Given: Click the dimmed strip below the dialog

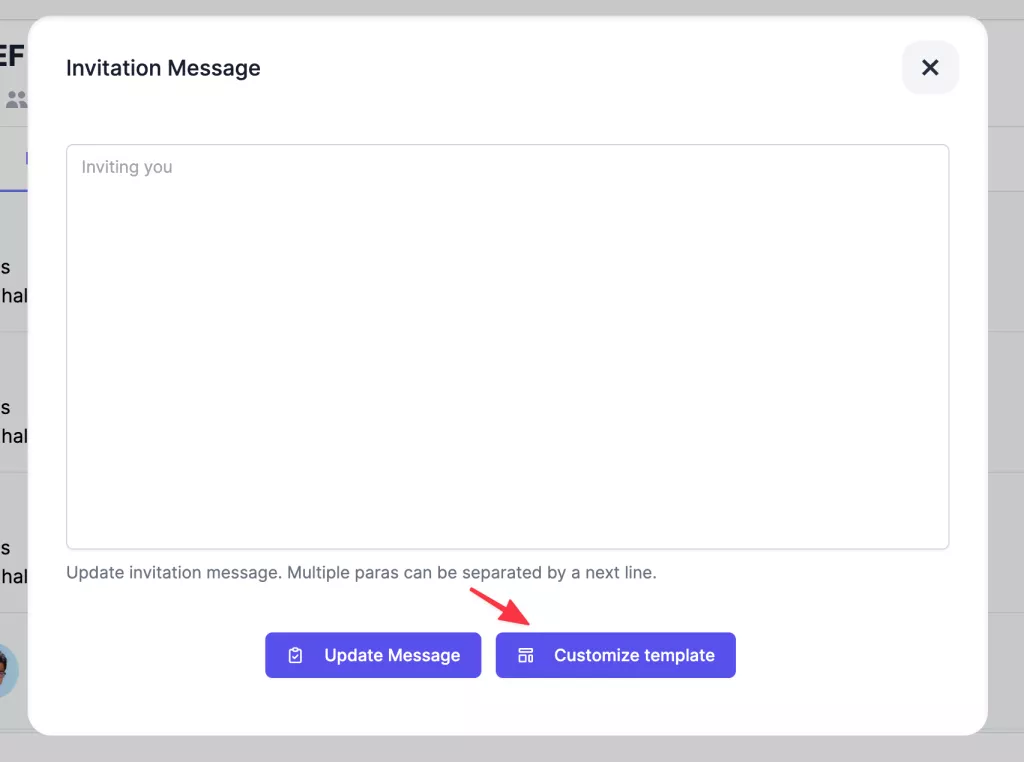Looking at the screenshot, I should click(500, 750).
